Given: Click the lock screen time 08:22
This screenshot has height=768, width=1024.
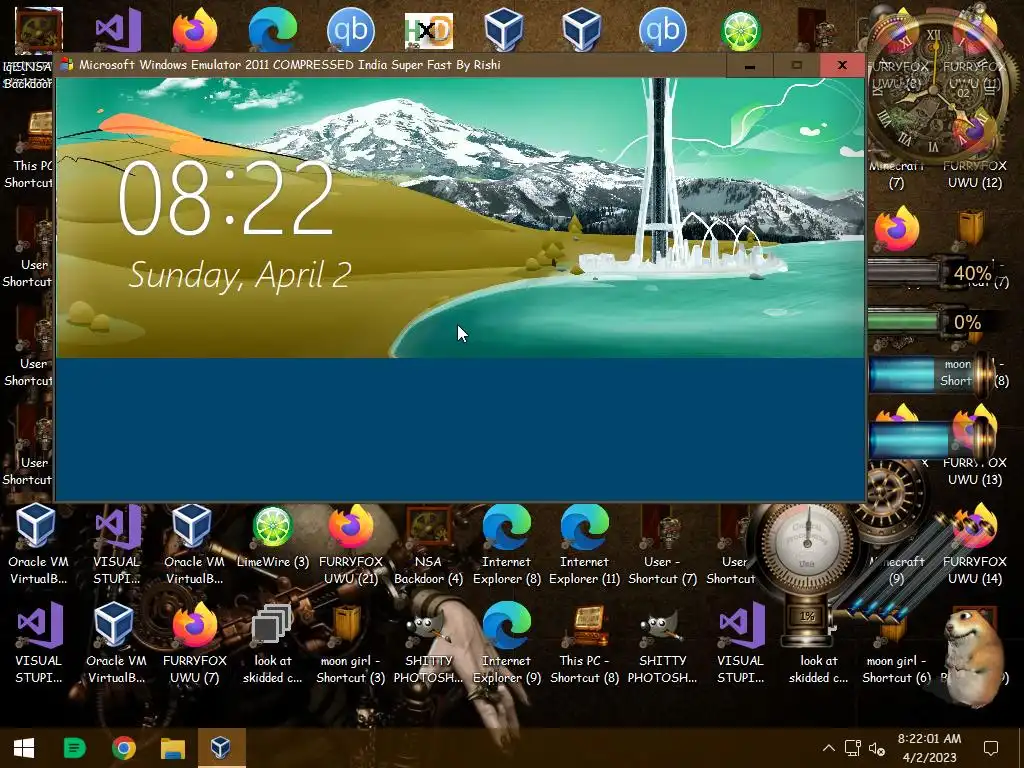Looking at the screenshot, I should [226, 198].
